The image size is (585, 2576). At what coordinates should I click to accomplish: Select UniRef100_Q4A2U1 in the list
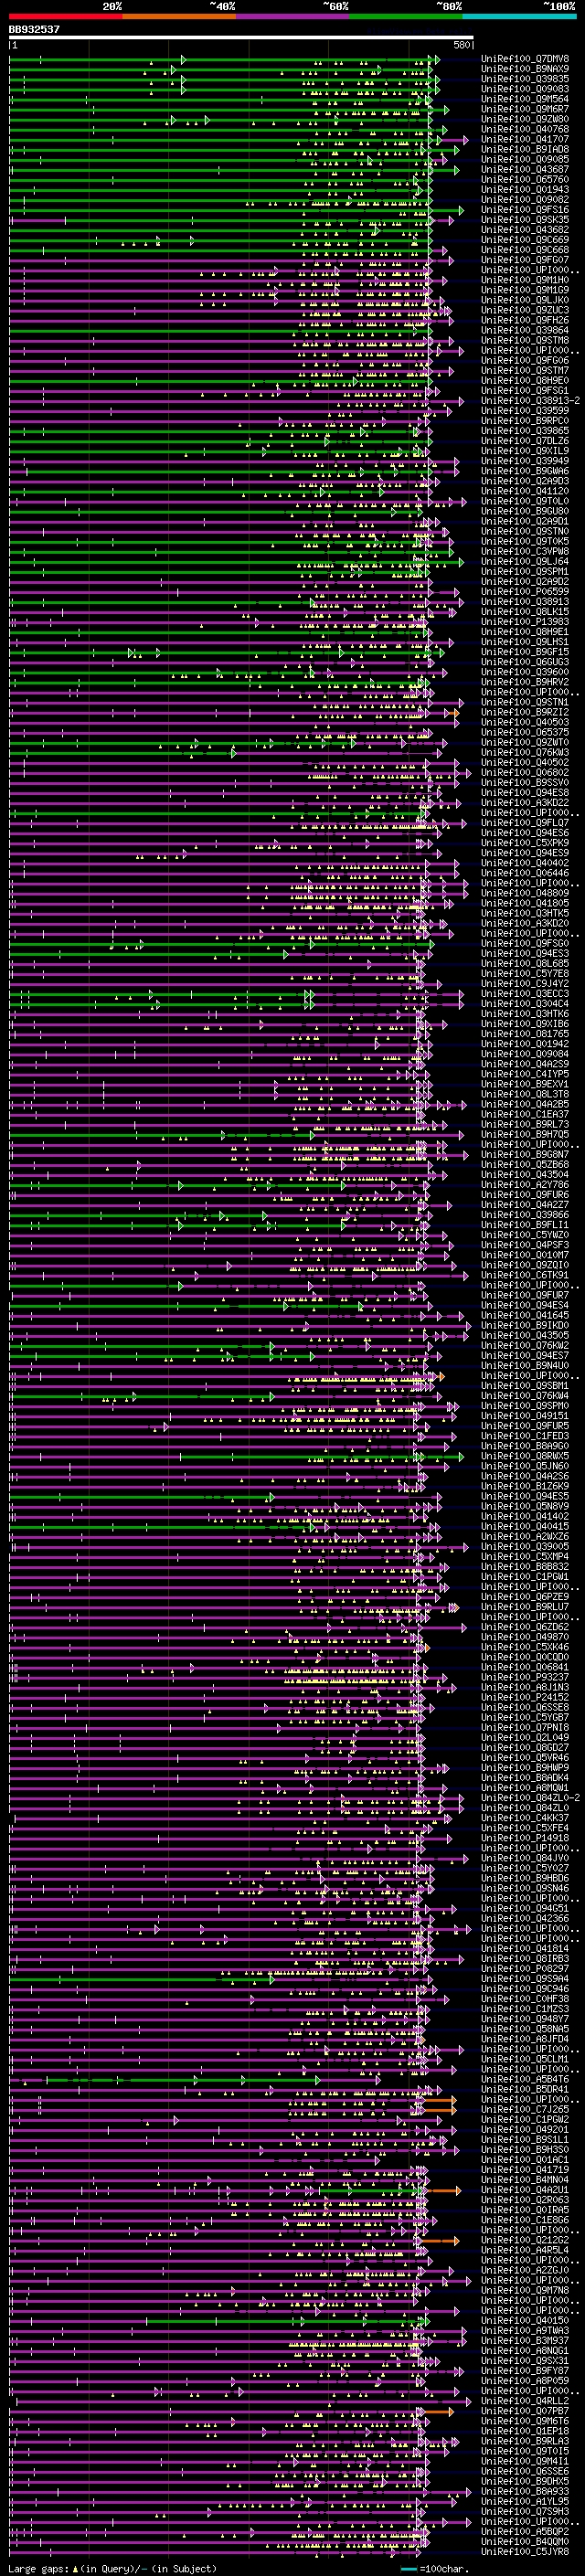coord(525,2189)
